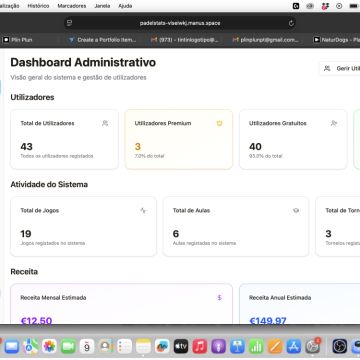Open Photos app in the Dock
The height and width of the screenshot is (360, 360).
coord(50,347)
